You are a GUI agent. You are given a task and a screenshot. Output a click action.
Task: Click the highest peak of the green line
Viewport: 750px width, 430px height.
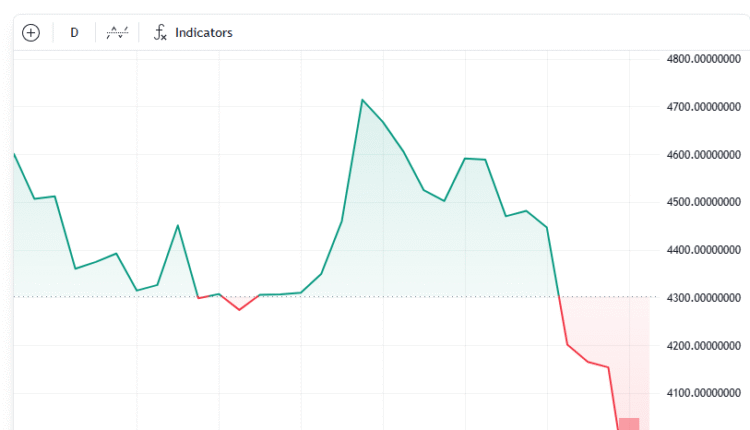362,100
